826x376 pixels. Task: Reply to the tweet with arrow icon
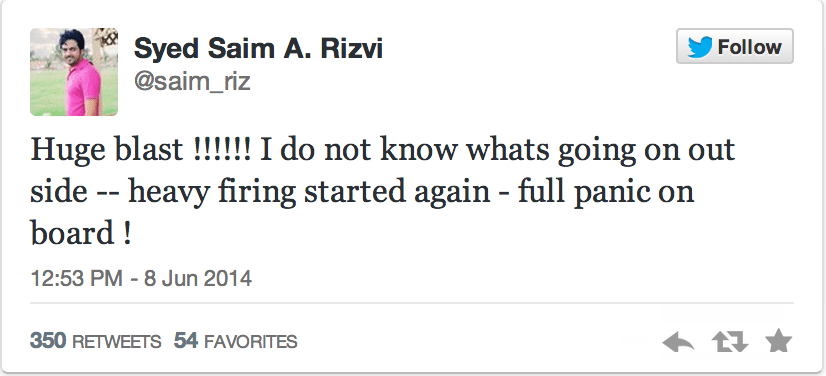pos(678,342)
